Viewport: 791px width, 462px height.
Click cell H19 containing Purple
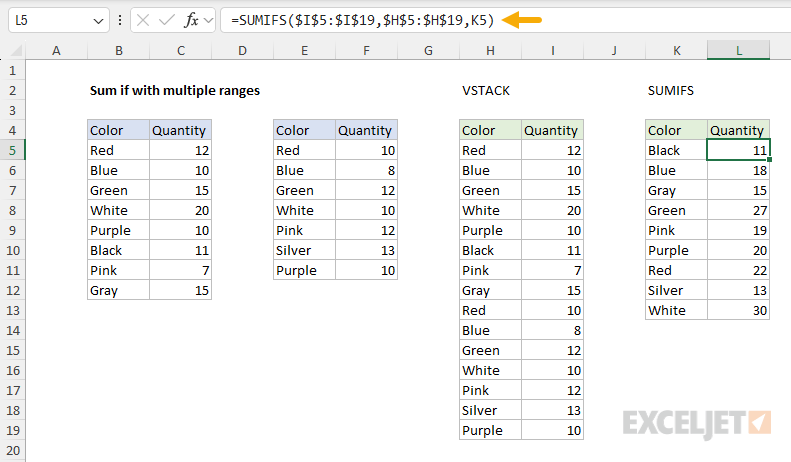[x=490, y=430]
